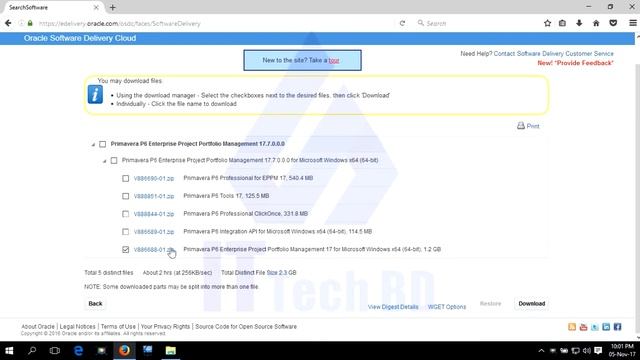Open Terms of Use footer link

[118, 327]
